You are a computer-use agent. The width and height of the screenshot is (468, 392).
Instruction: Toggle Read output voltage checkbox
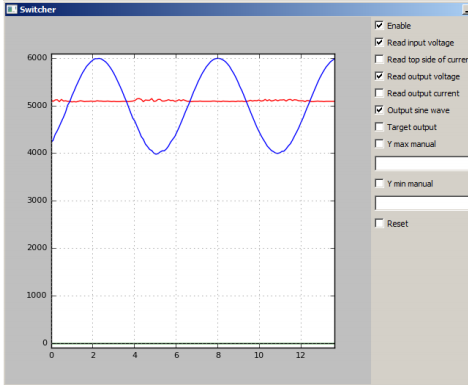click(379, 76)
